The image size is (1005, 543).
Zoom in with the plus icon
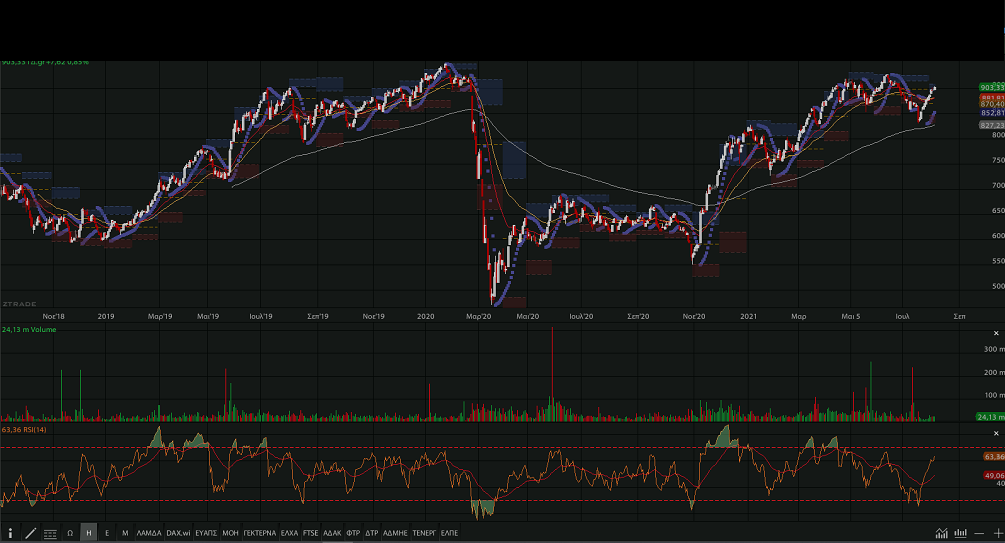pyautogui.click(x=997, y=534)
